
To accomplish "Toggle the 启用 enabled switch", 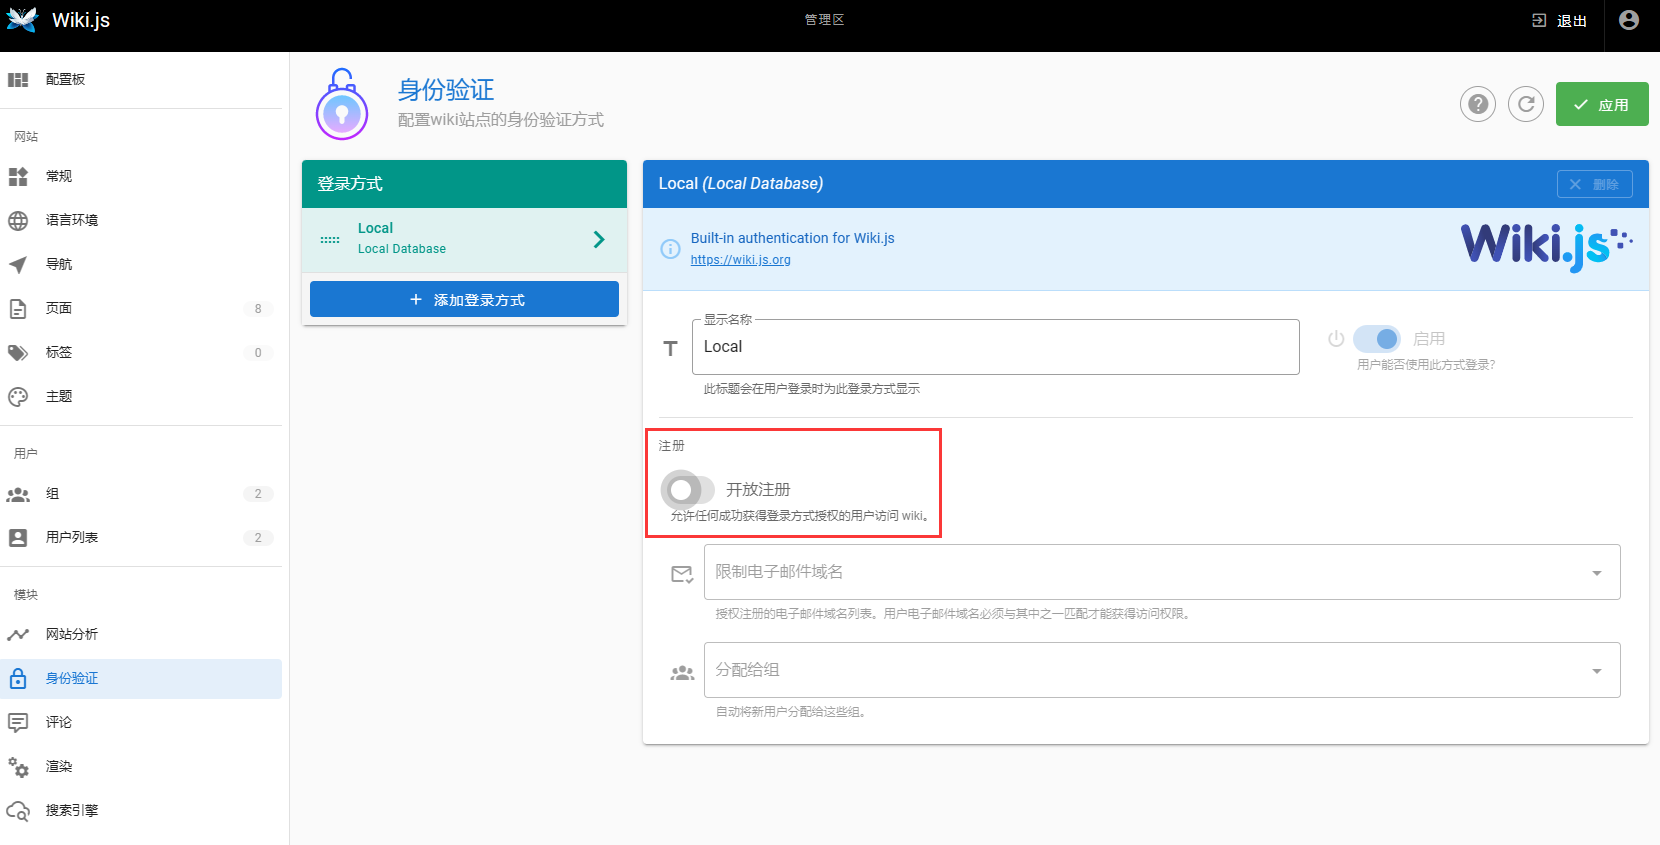I will click(x=1377, y=339).
